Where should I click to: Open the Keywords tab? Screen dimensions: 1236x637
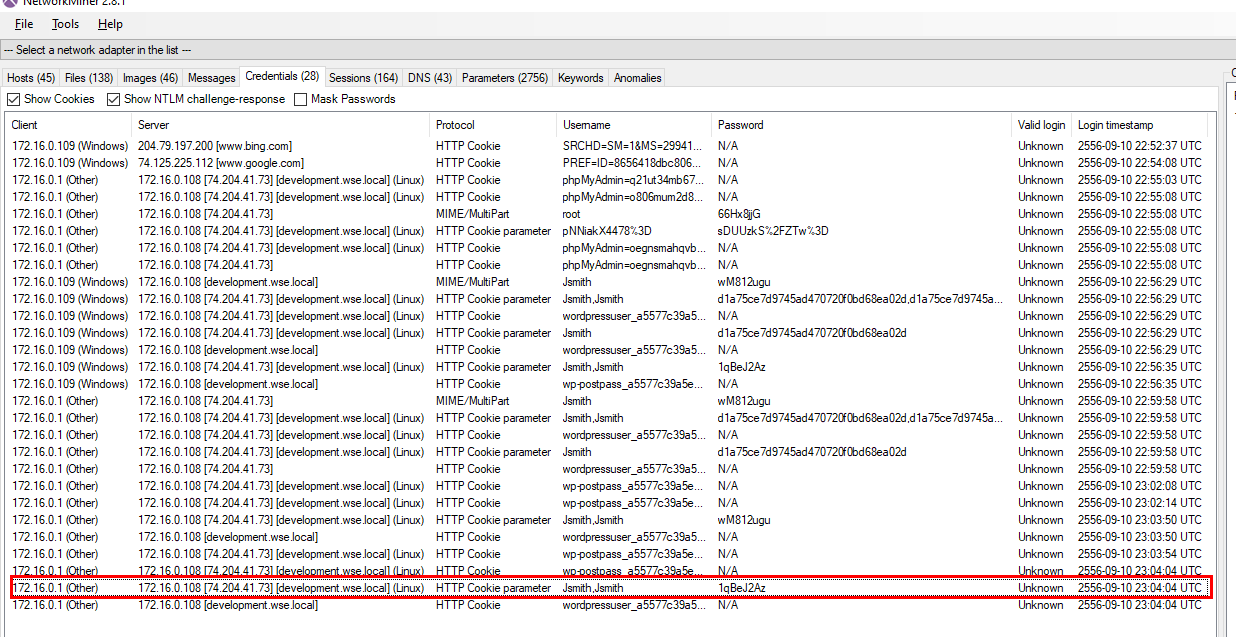[581, 78]
